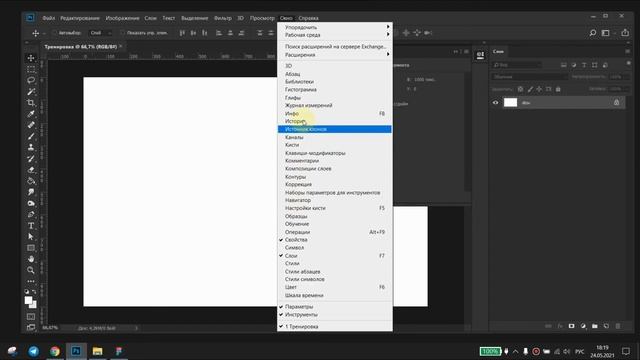Create a new layer in the Слои panel
This screenshot has height=360, width=640.
click(x=606, y=326)
